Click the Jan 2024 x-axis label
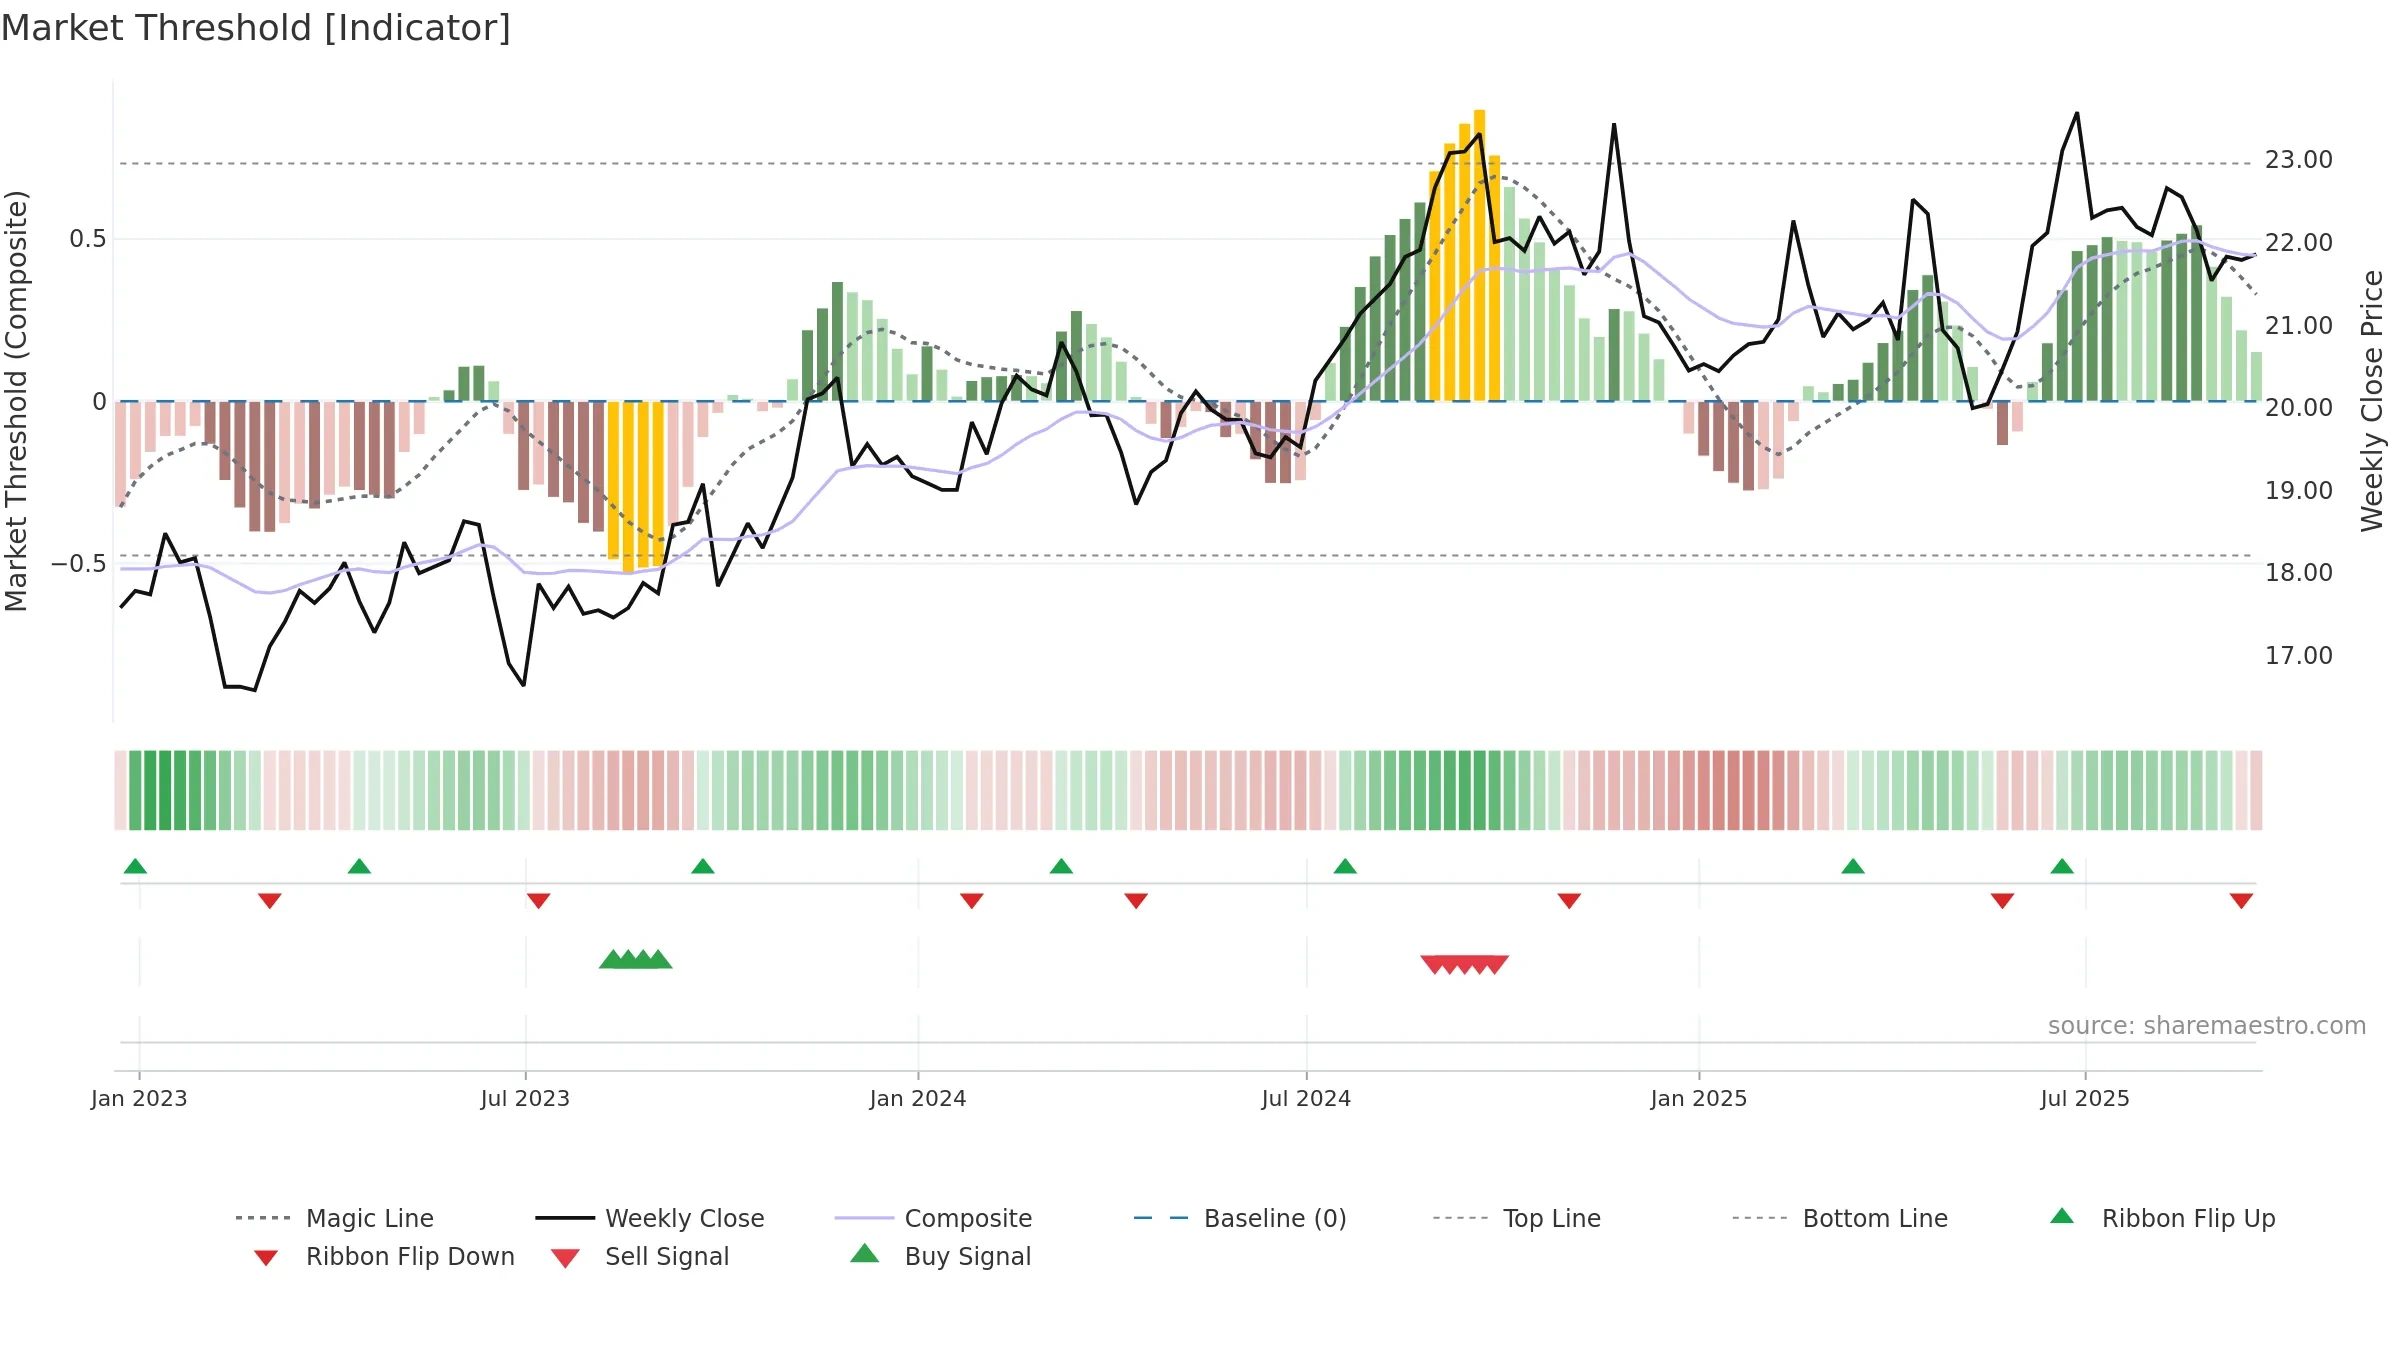The width and height of the screenshot is (2400, 1350). [x=918, y=1098]
